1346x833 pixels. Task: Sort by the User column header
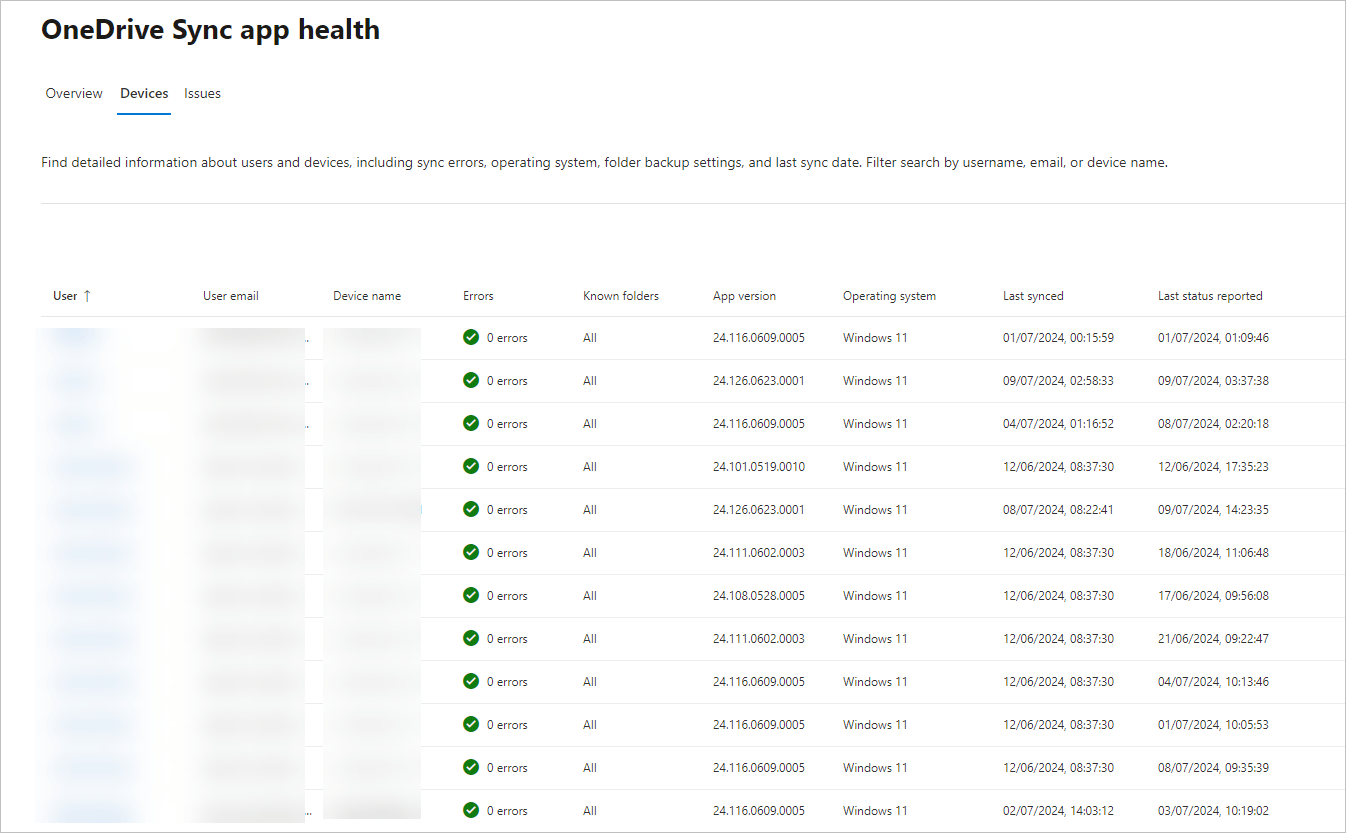click(65, 296)
